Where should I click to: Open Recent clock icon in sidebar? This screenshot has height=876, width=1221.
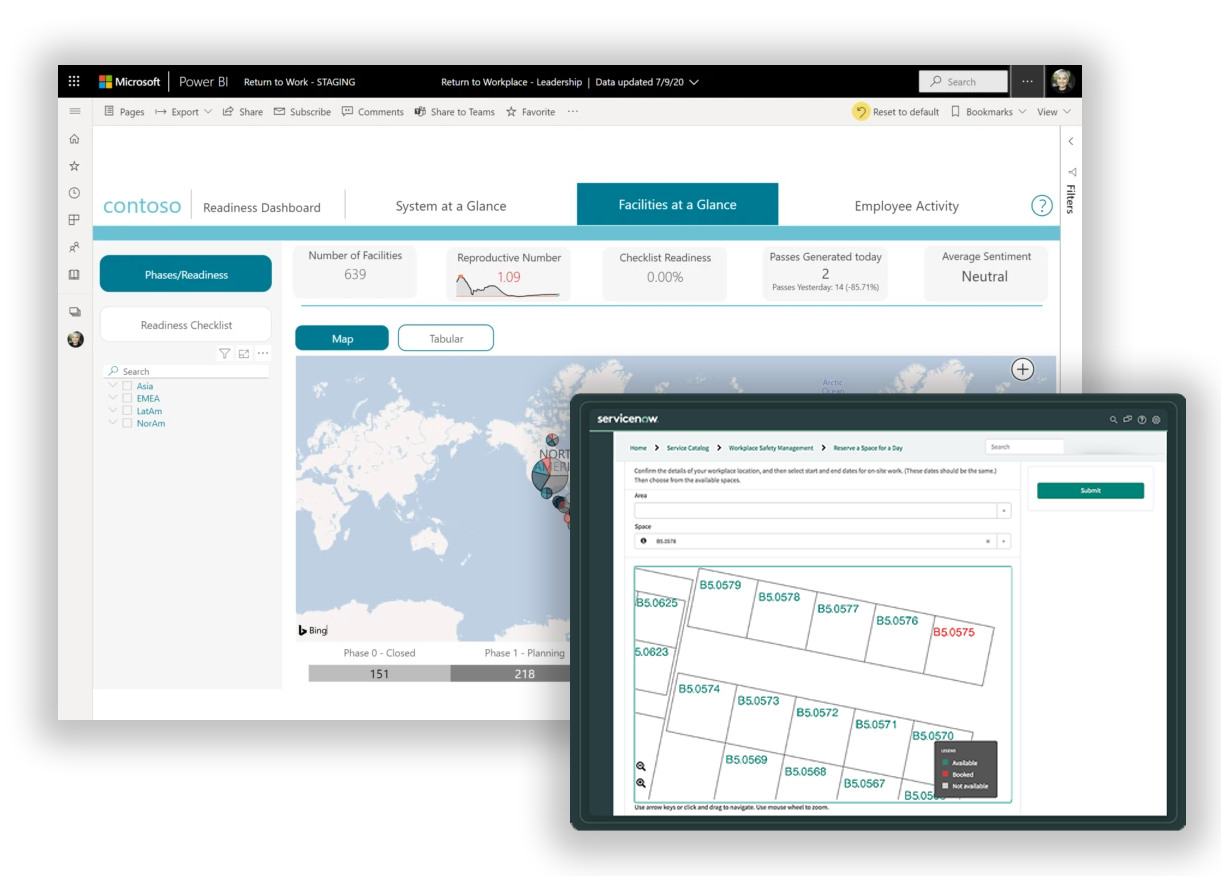coord(74,193)
